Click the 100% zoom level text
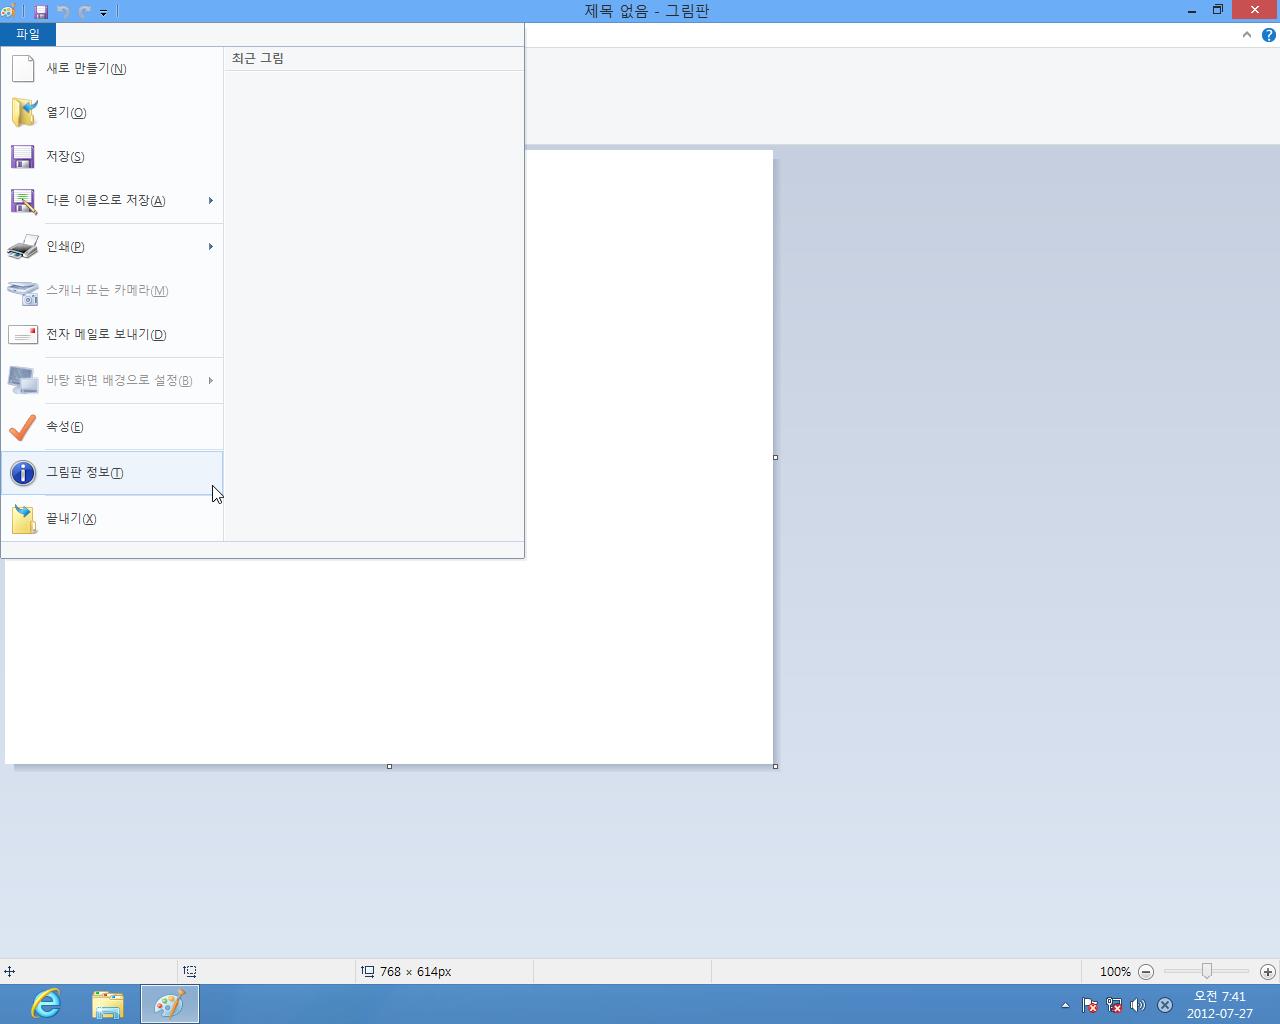1280x1024 pixels. (x=1115, y=971)
